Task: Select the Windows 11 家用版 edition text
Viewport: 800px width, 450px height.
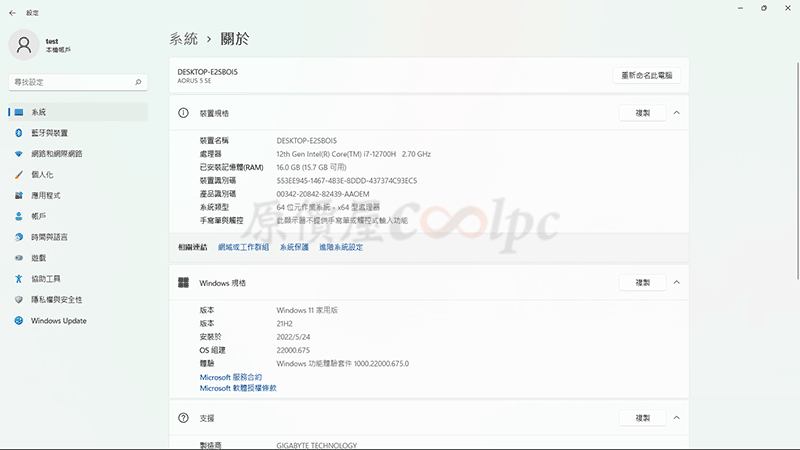Action: 307,310
